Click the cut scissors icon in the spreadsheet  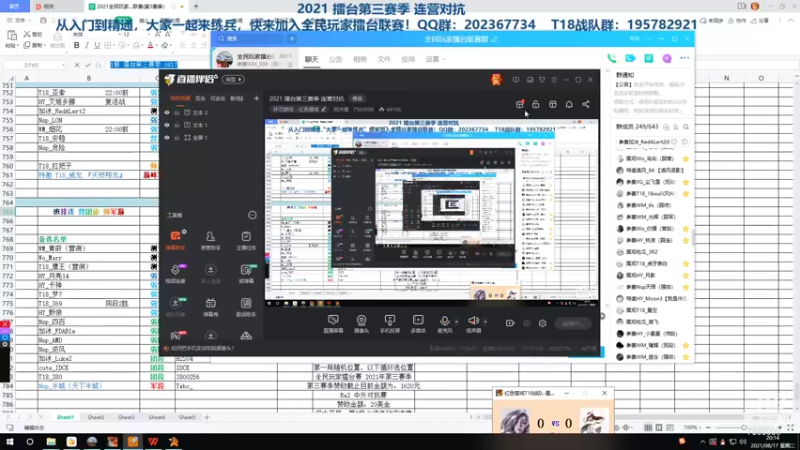pos(27,34)
